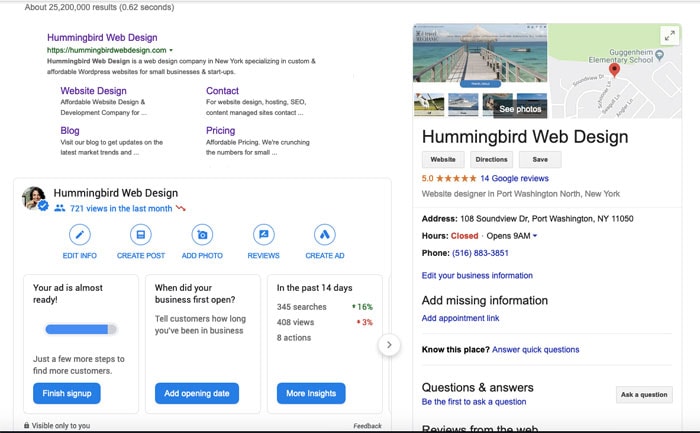Click the ad signup progress bar

(81, 329)
